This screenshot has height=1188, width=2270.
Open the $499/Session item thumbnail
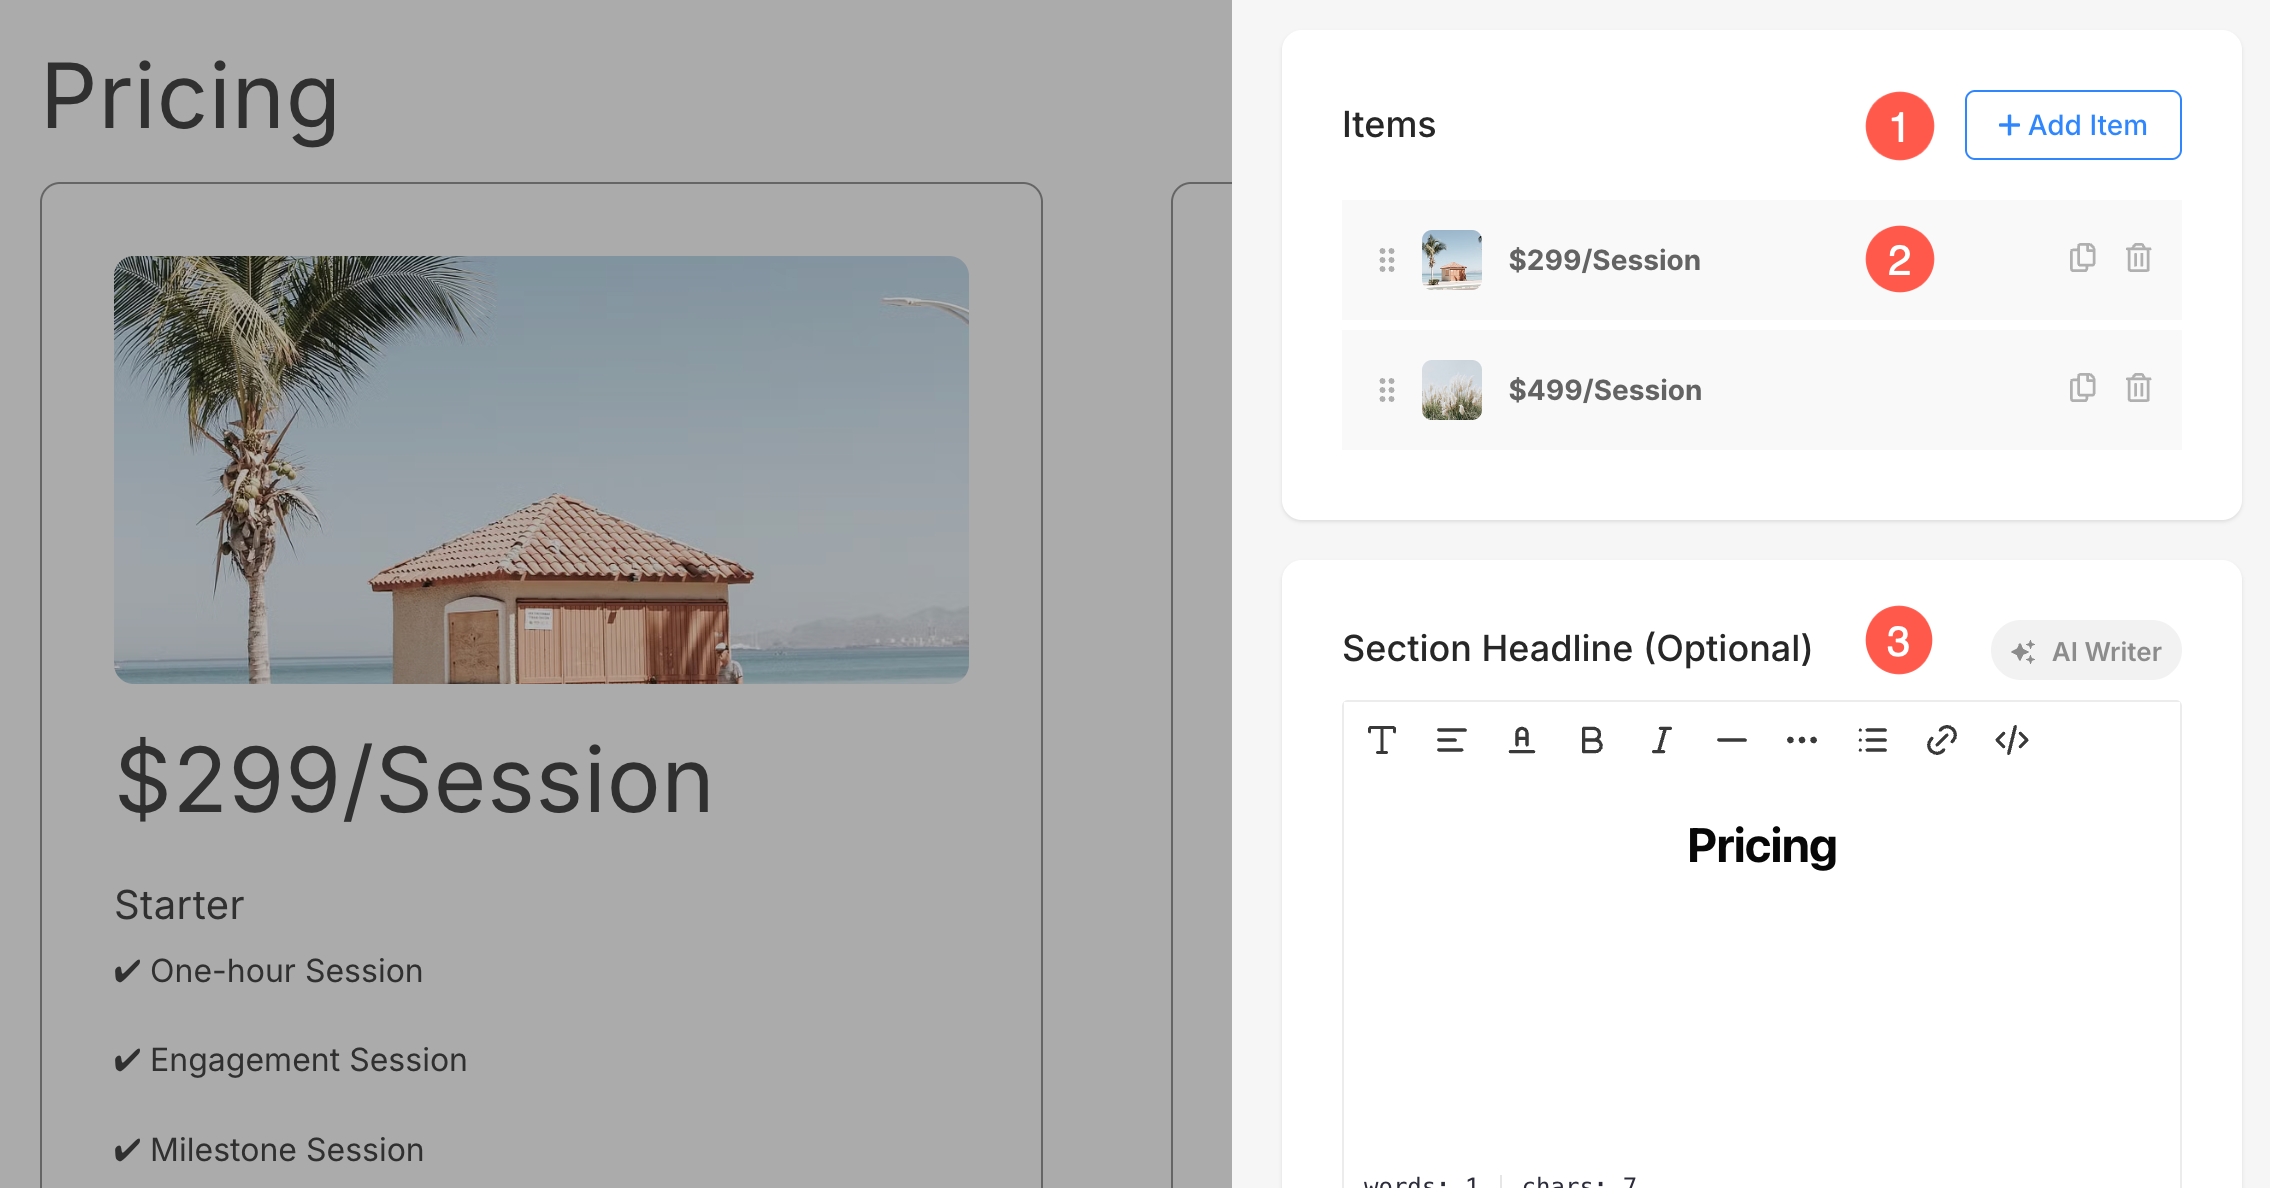(1452, 390)
